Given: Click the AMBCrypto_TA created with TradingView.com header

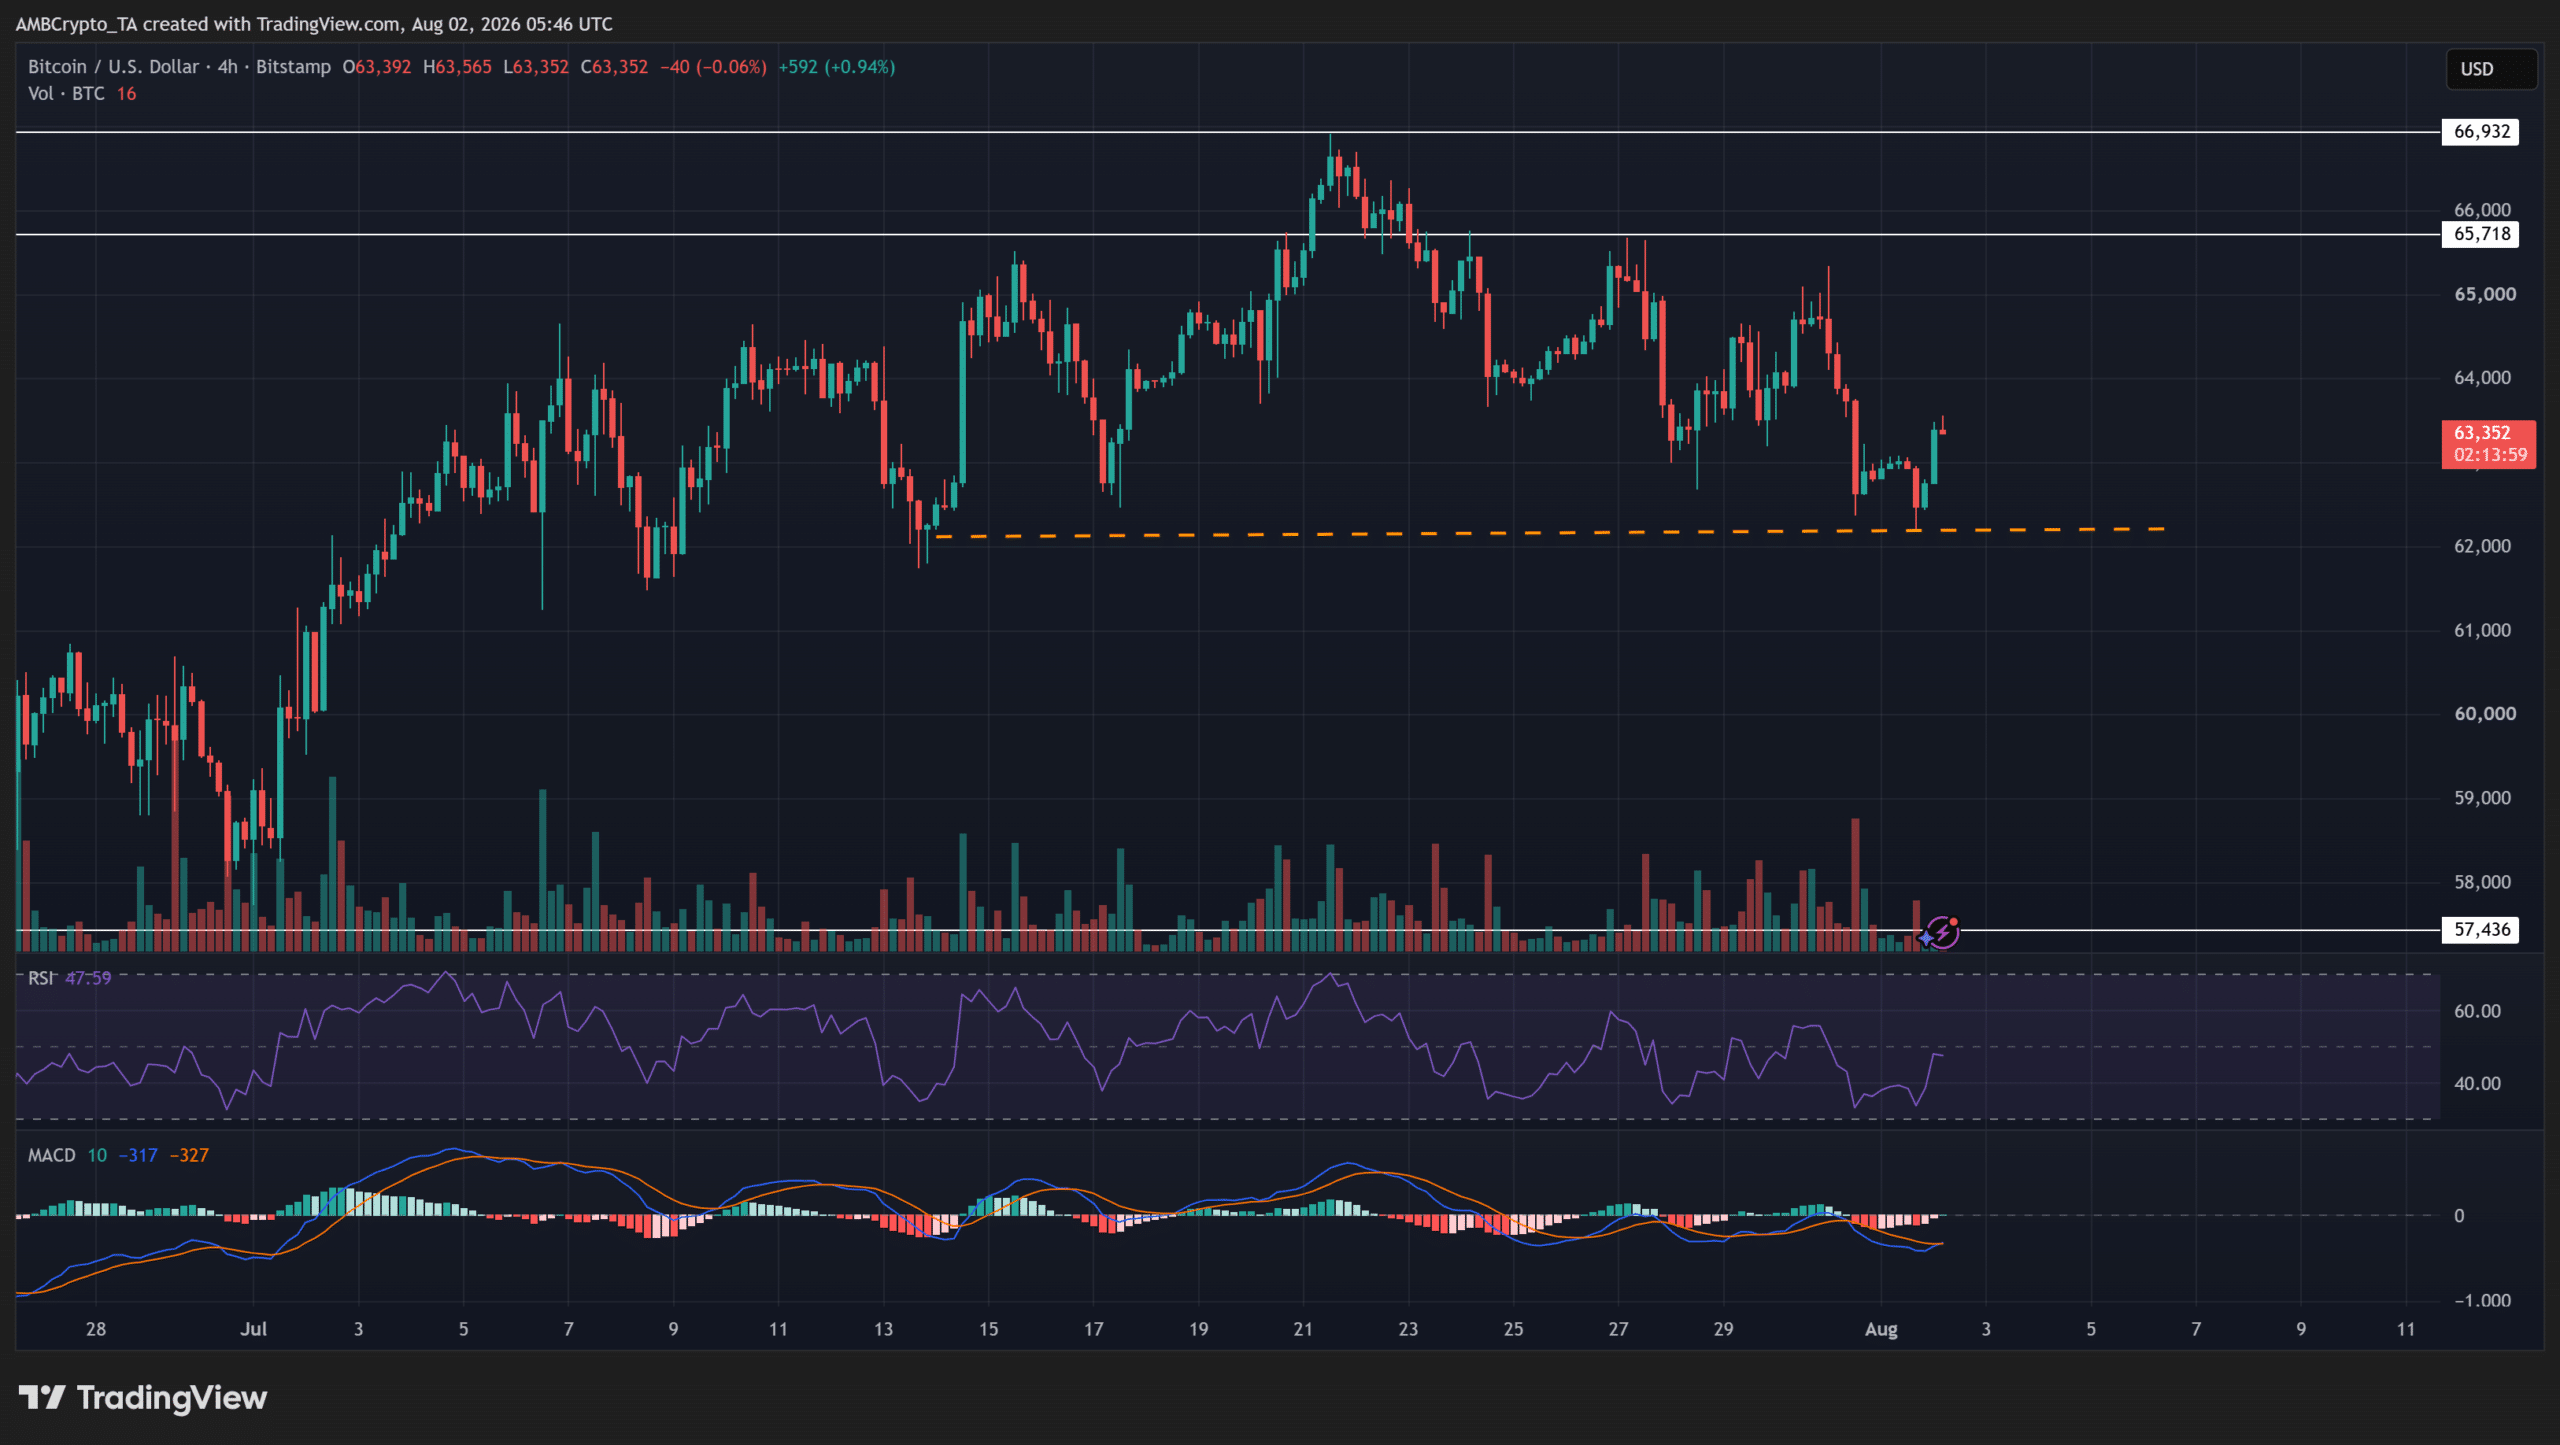Looking at the screenshot, I should pyautogui.click(x=314, y=24).
